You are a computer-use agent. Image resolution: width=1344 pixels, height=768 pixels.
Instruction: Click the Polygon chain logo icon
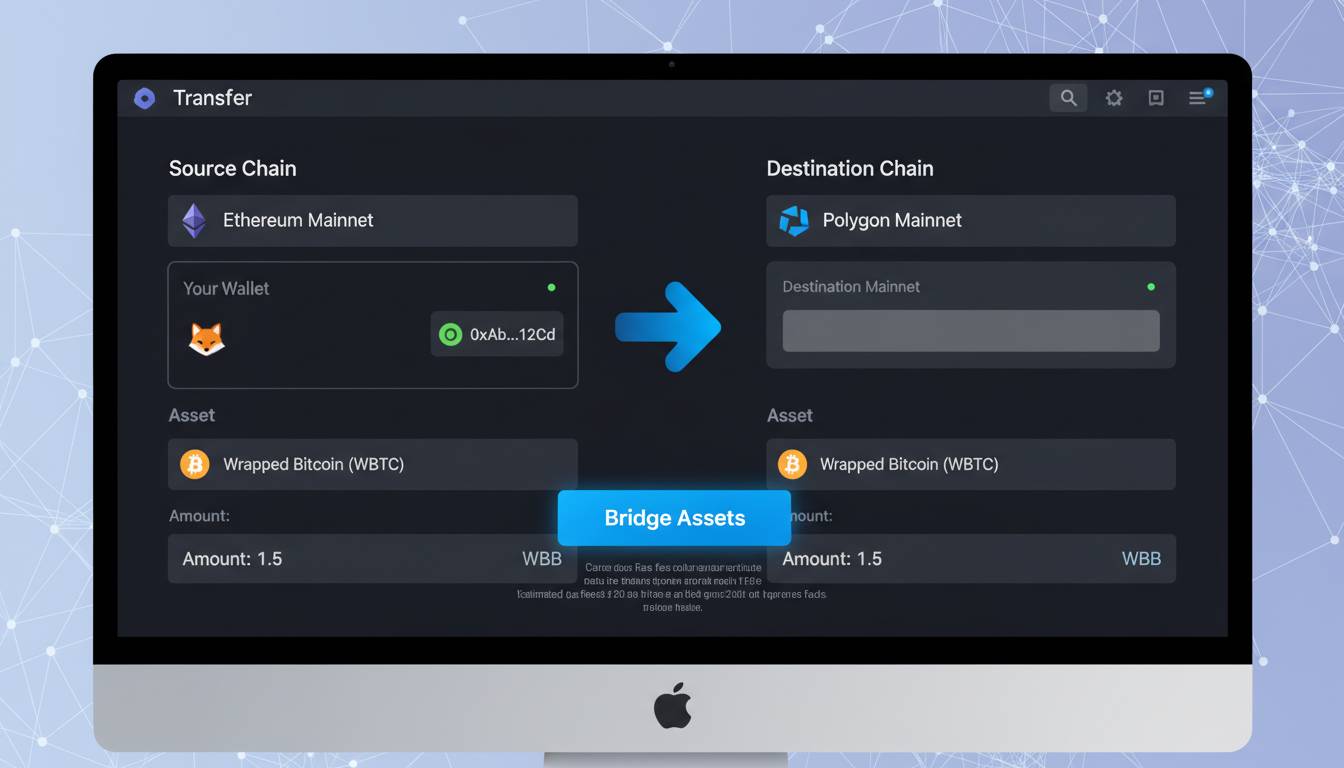794,221
